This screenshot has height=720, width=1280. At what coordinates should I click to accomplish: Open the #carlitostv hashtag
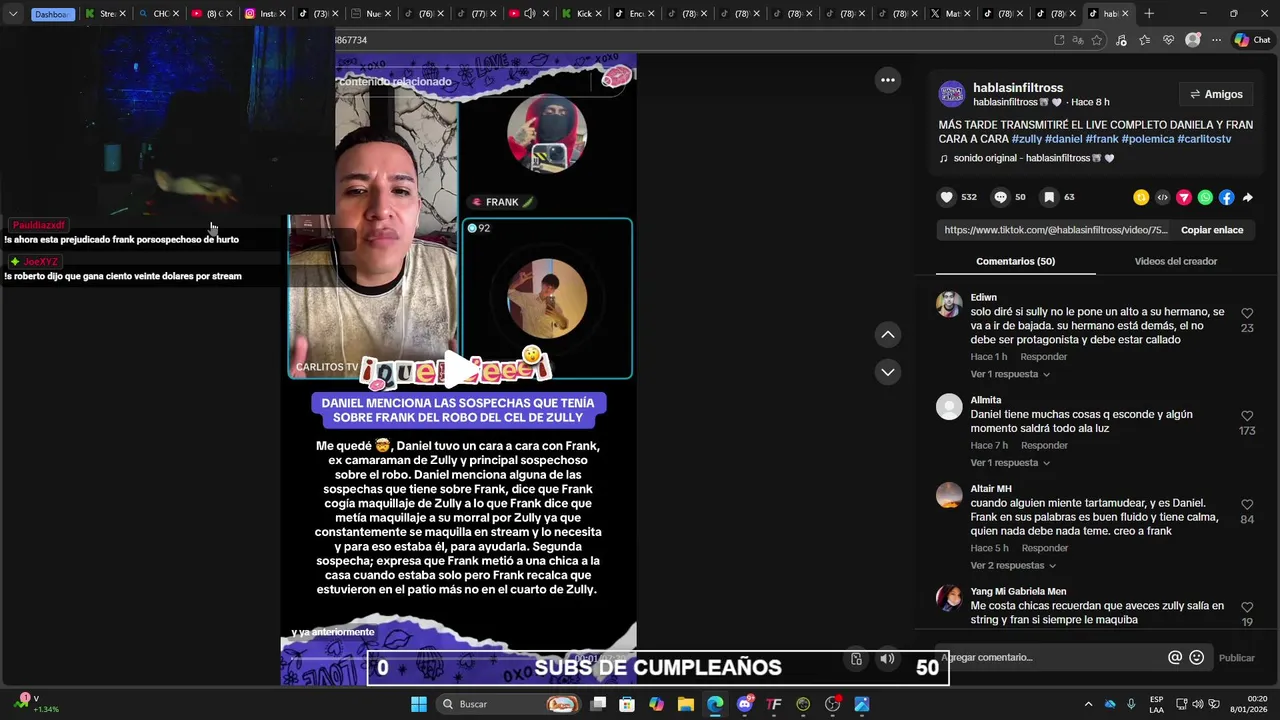[x=1204, y=139]
